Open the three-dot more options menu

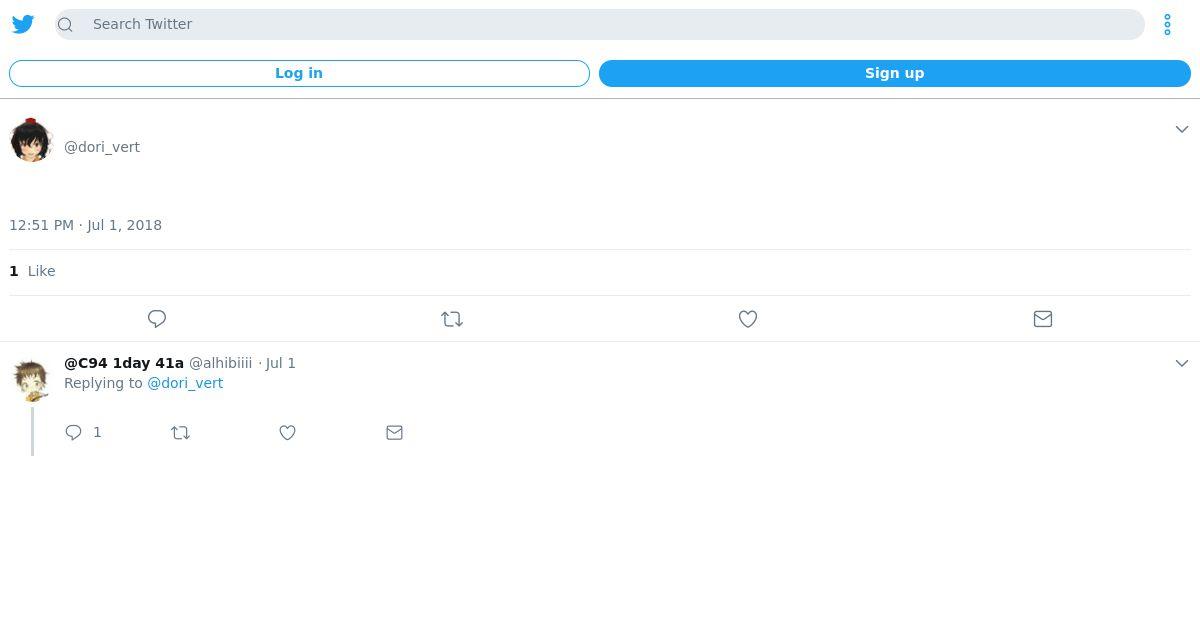pos(1167,24)
